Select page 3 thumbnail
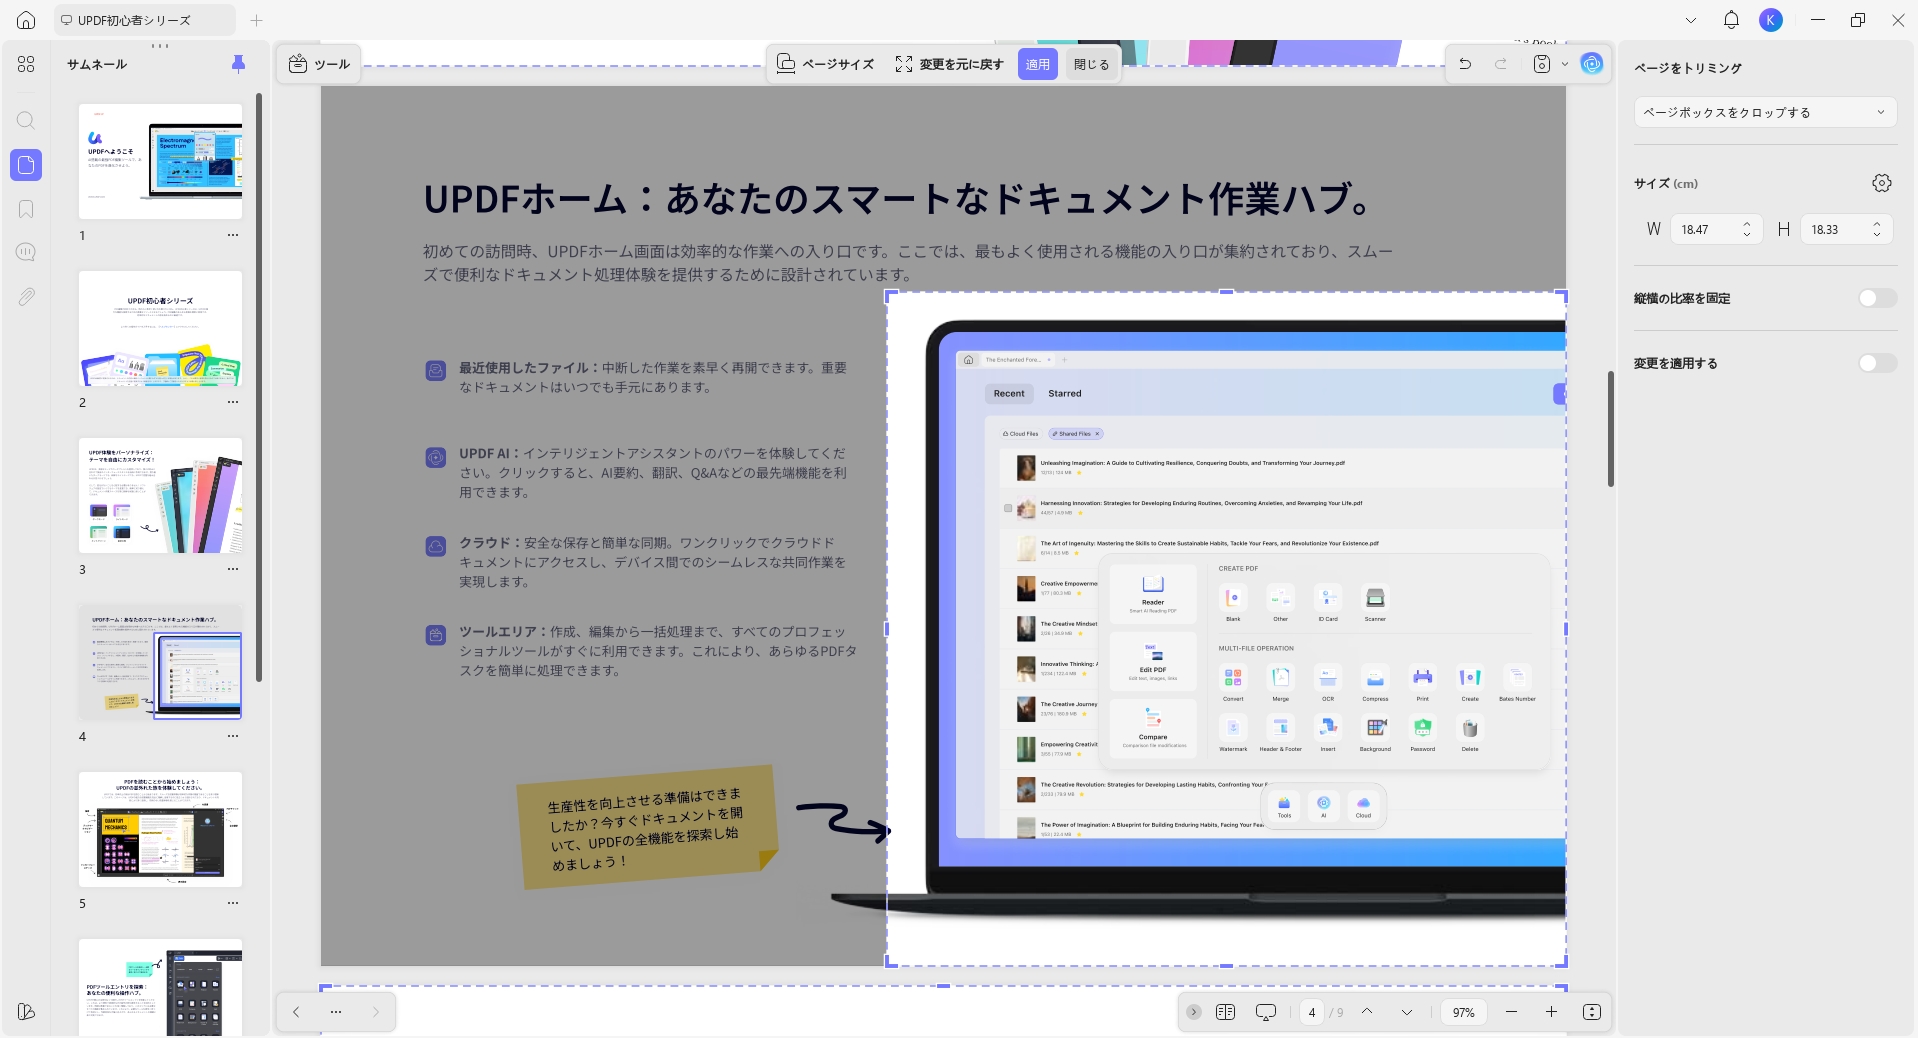 [160, 495]
